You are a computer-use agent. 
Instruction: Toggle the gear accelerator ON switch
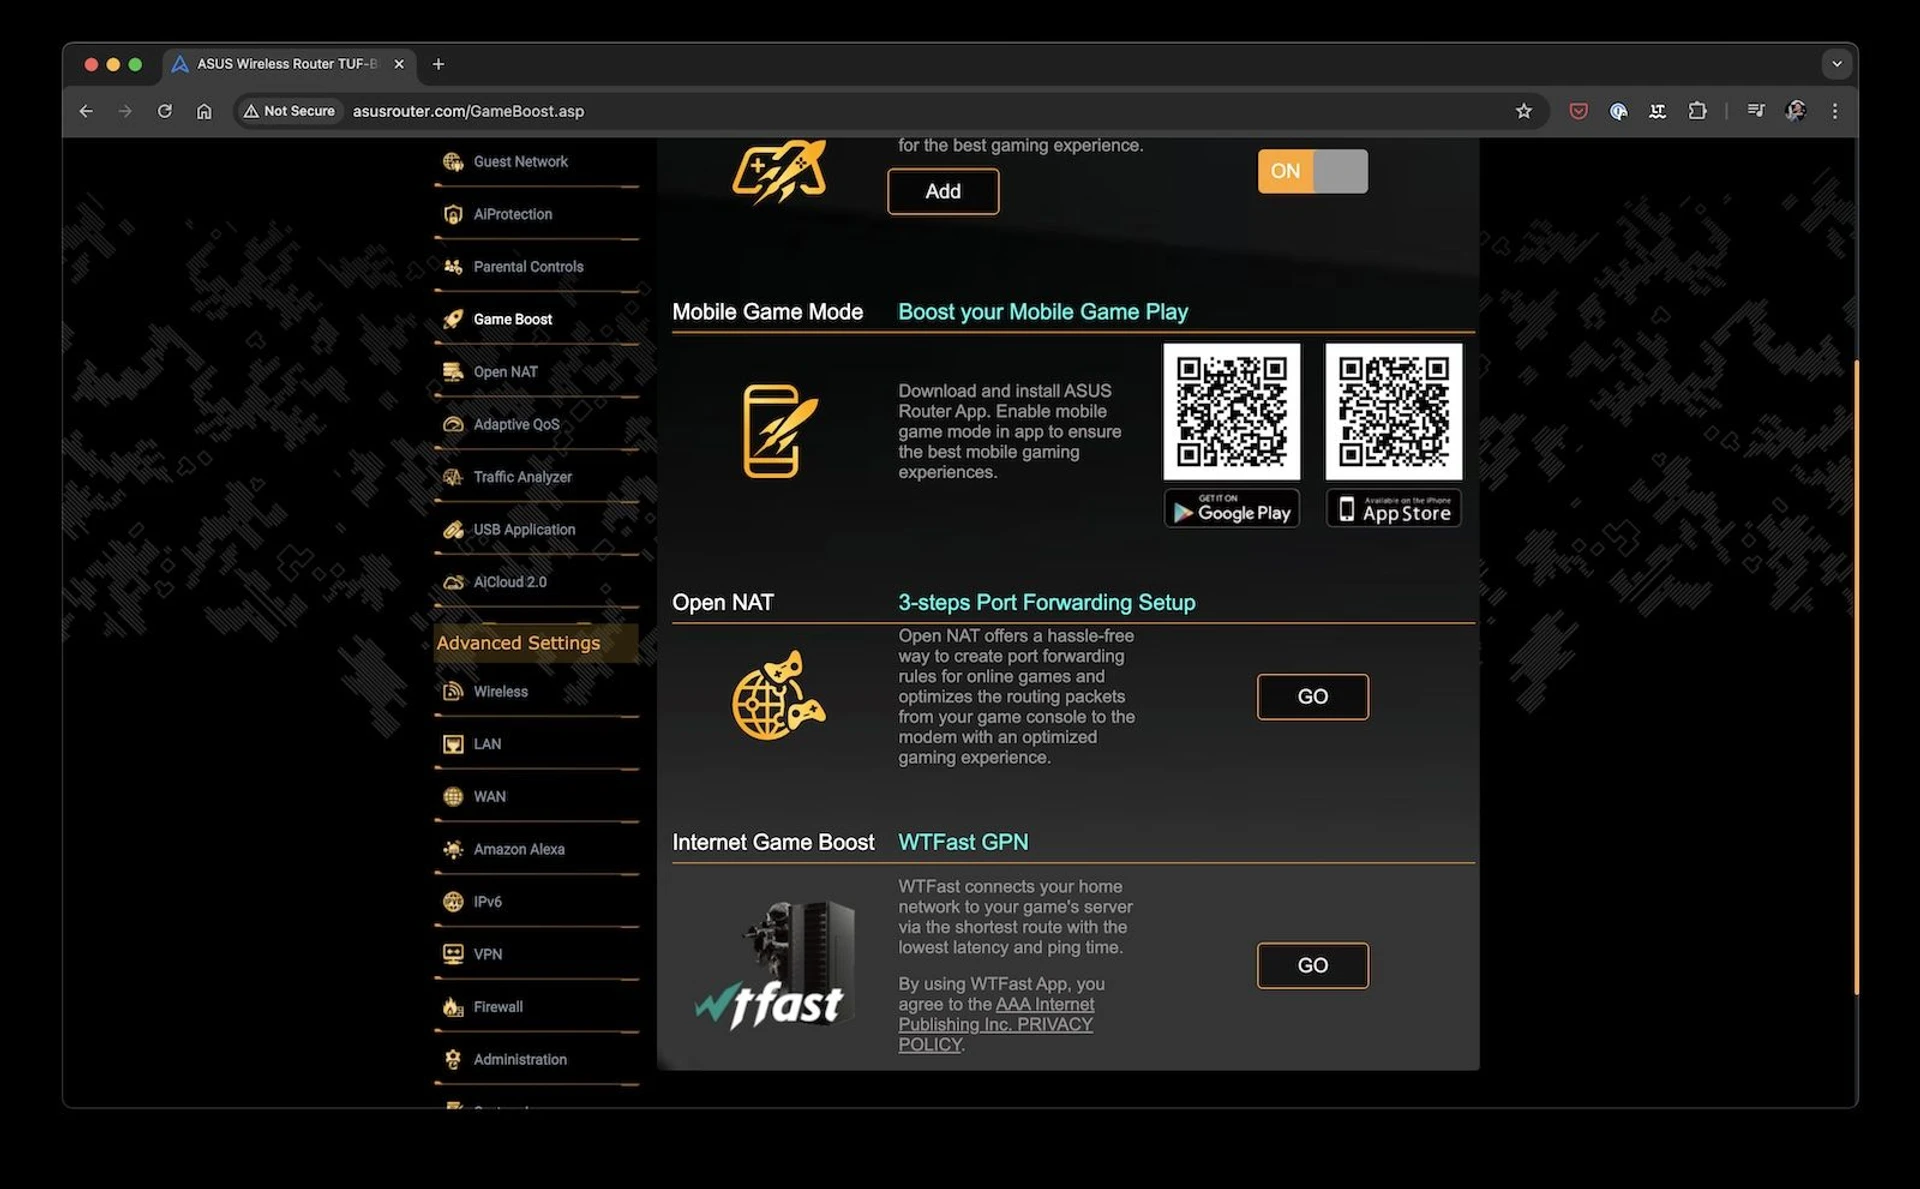(1312, 171)
